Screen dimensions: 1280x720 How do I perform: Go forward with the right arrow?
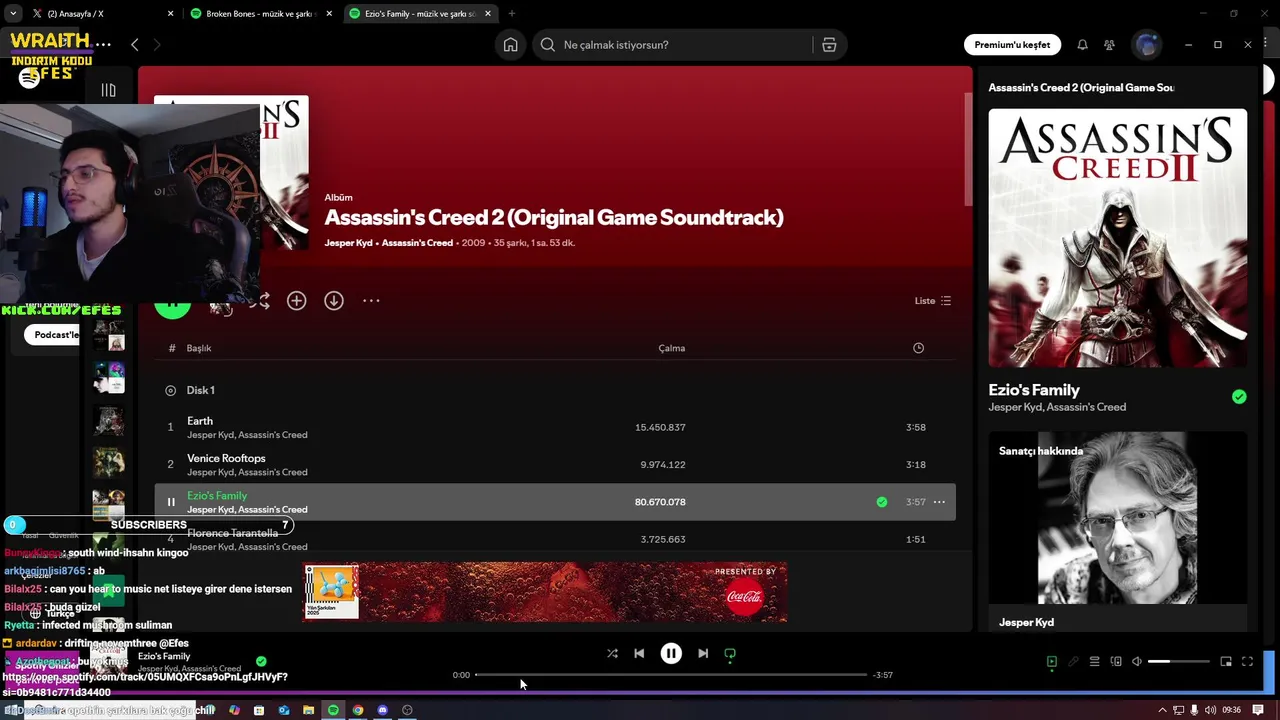[157, 45]
